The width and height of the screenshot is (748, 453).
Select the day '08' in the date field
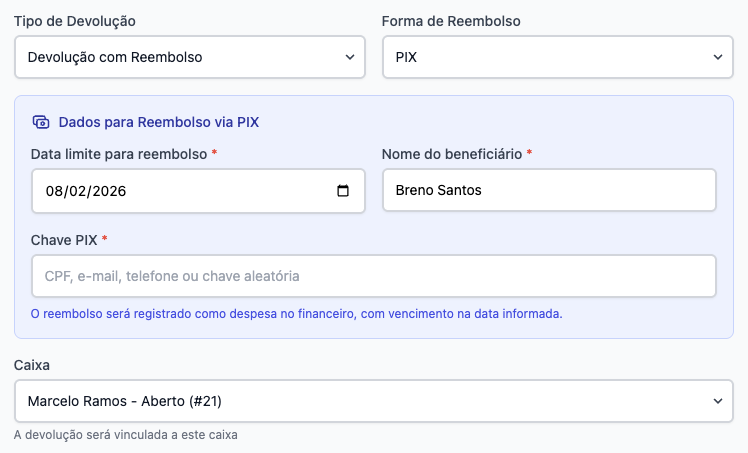coord(54,191)
